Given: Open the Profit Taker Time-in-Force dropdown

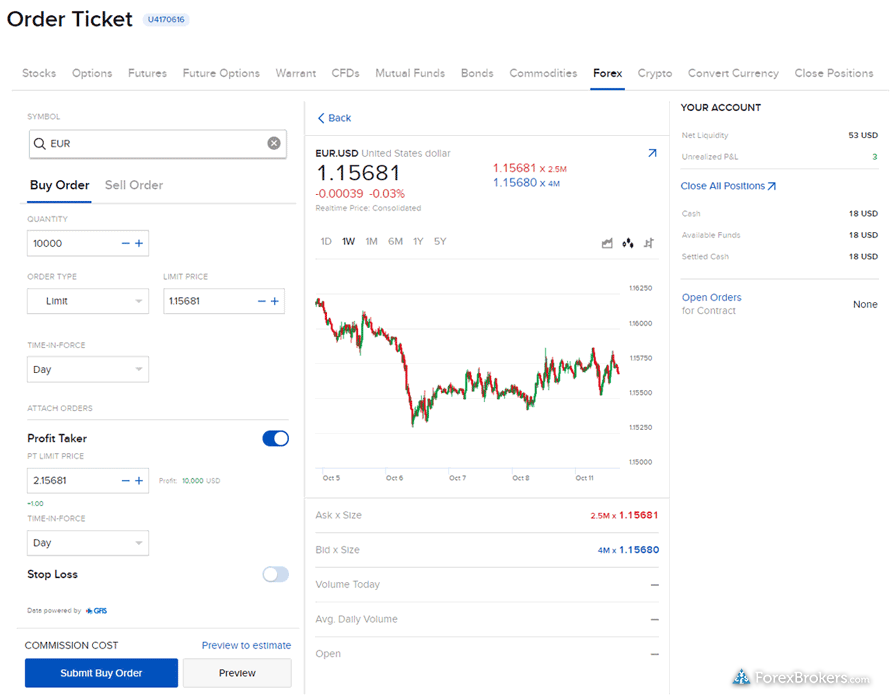Looking at the screenshot, I should (x=88, y=543).
